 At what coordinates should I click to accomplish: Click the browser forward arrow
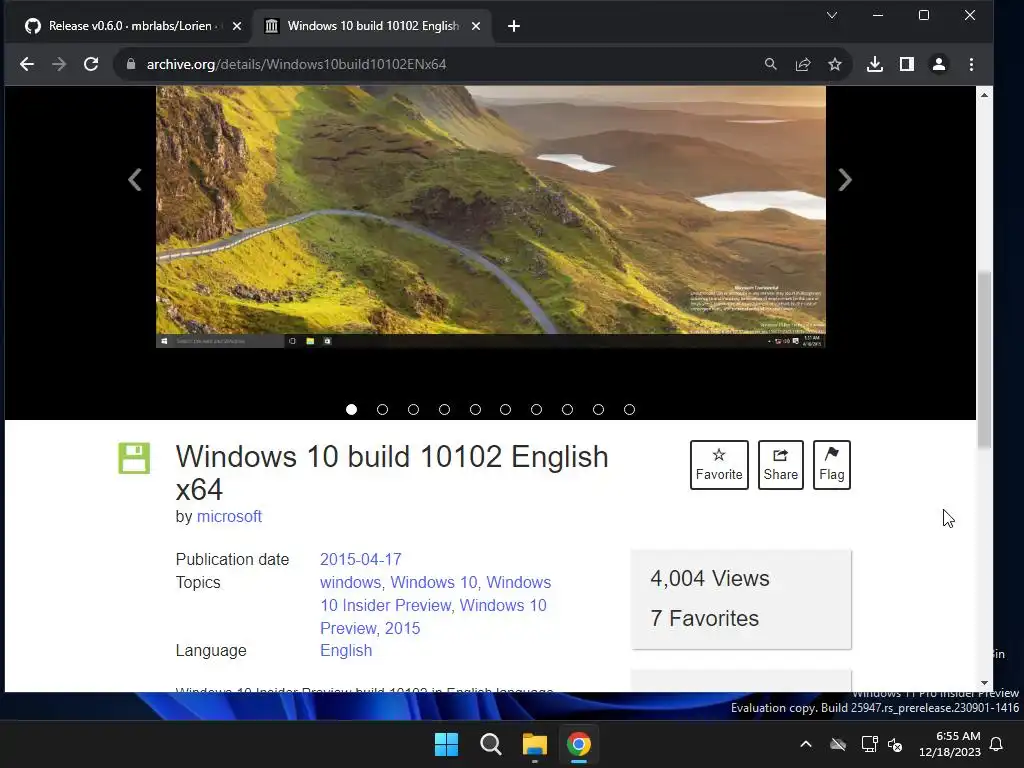59,64
